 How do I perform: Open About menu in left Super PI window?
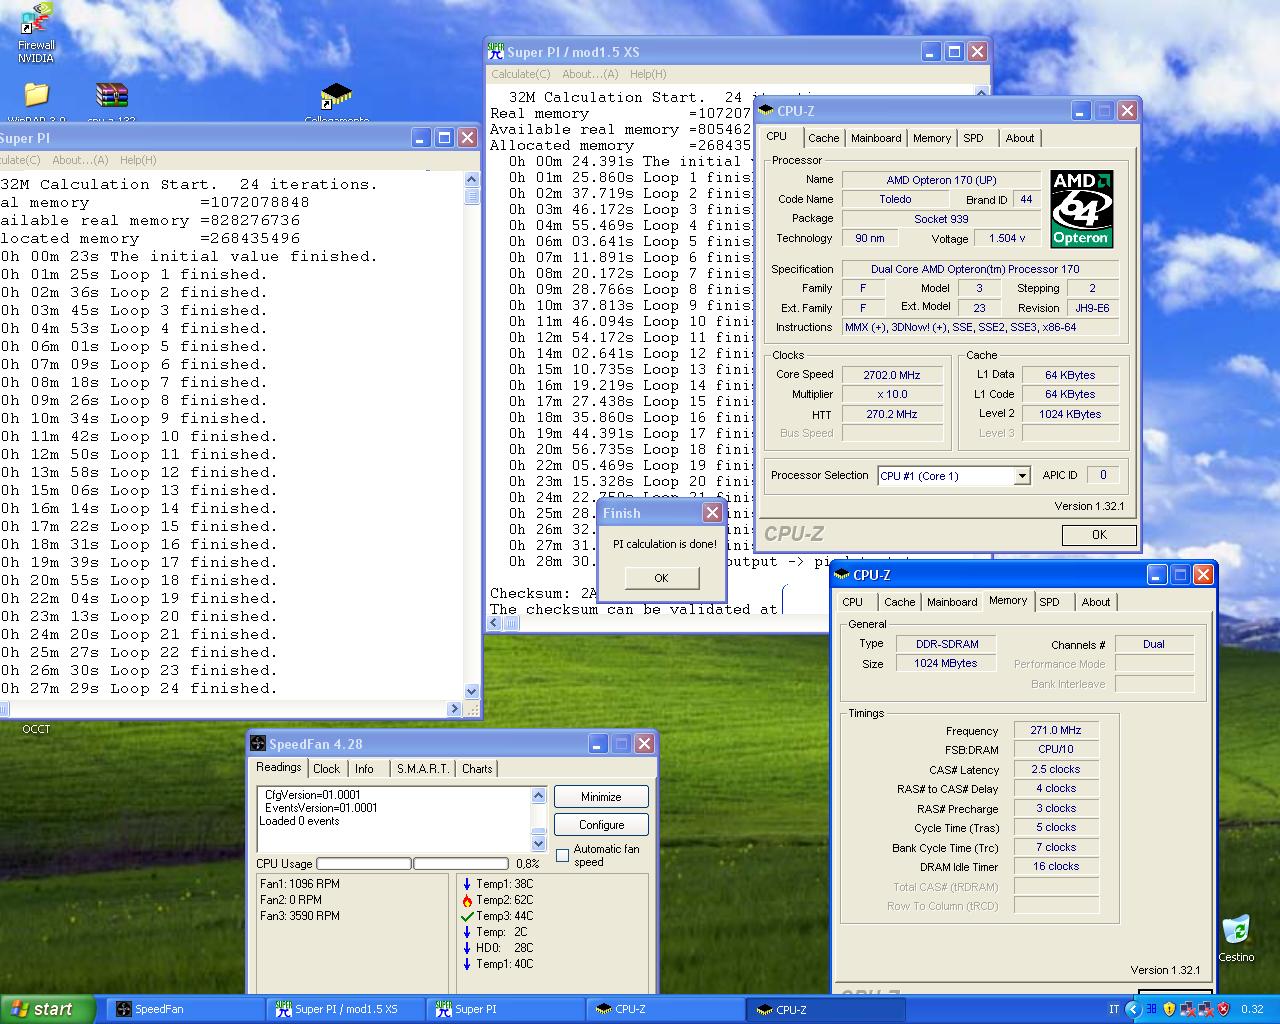79,160
